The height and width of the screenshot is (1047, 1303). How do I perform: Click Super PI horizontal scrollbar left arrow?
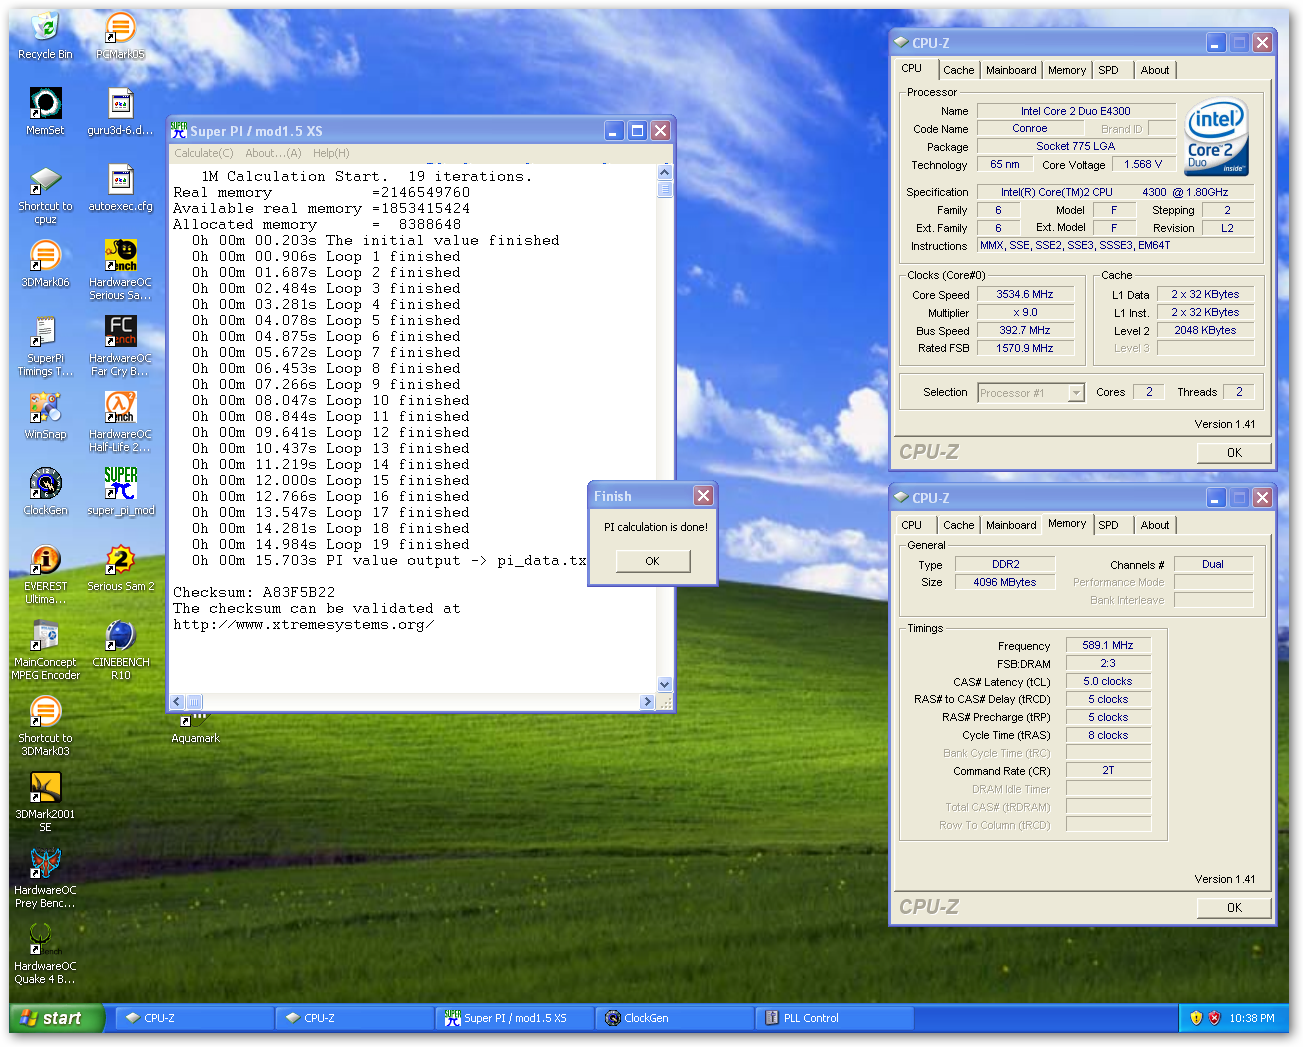pyautogui.click(x=177, y=702)
